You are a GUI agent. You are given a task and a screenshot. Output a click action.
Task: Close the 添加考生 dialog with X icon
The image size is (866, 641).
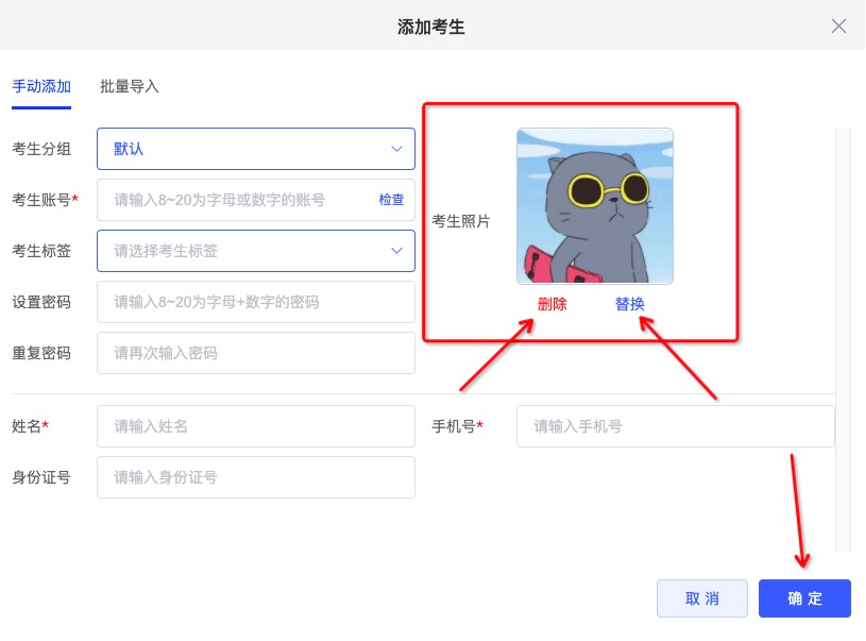838,26
